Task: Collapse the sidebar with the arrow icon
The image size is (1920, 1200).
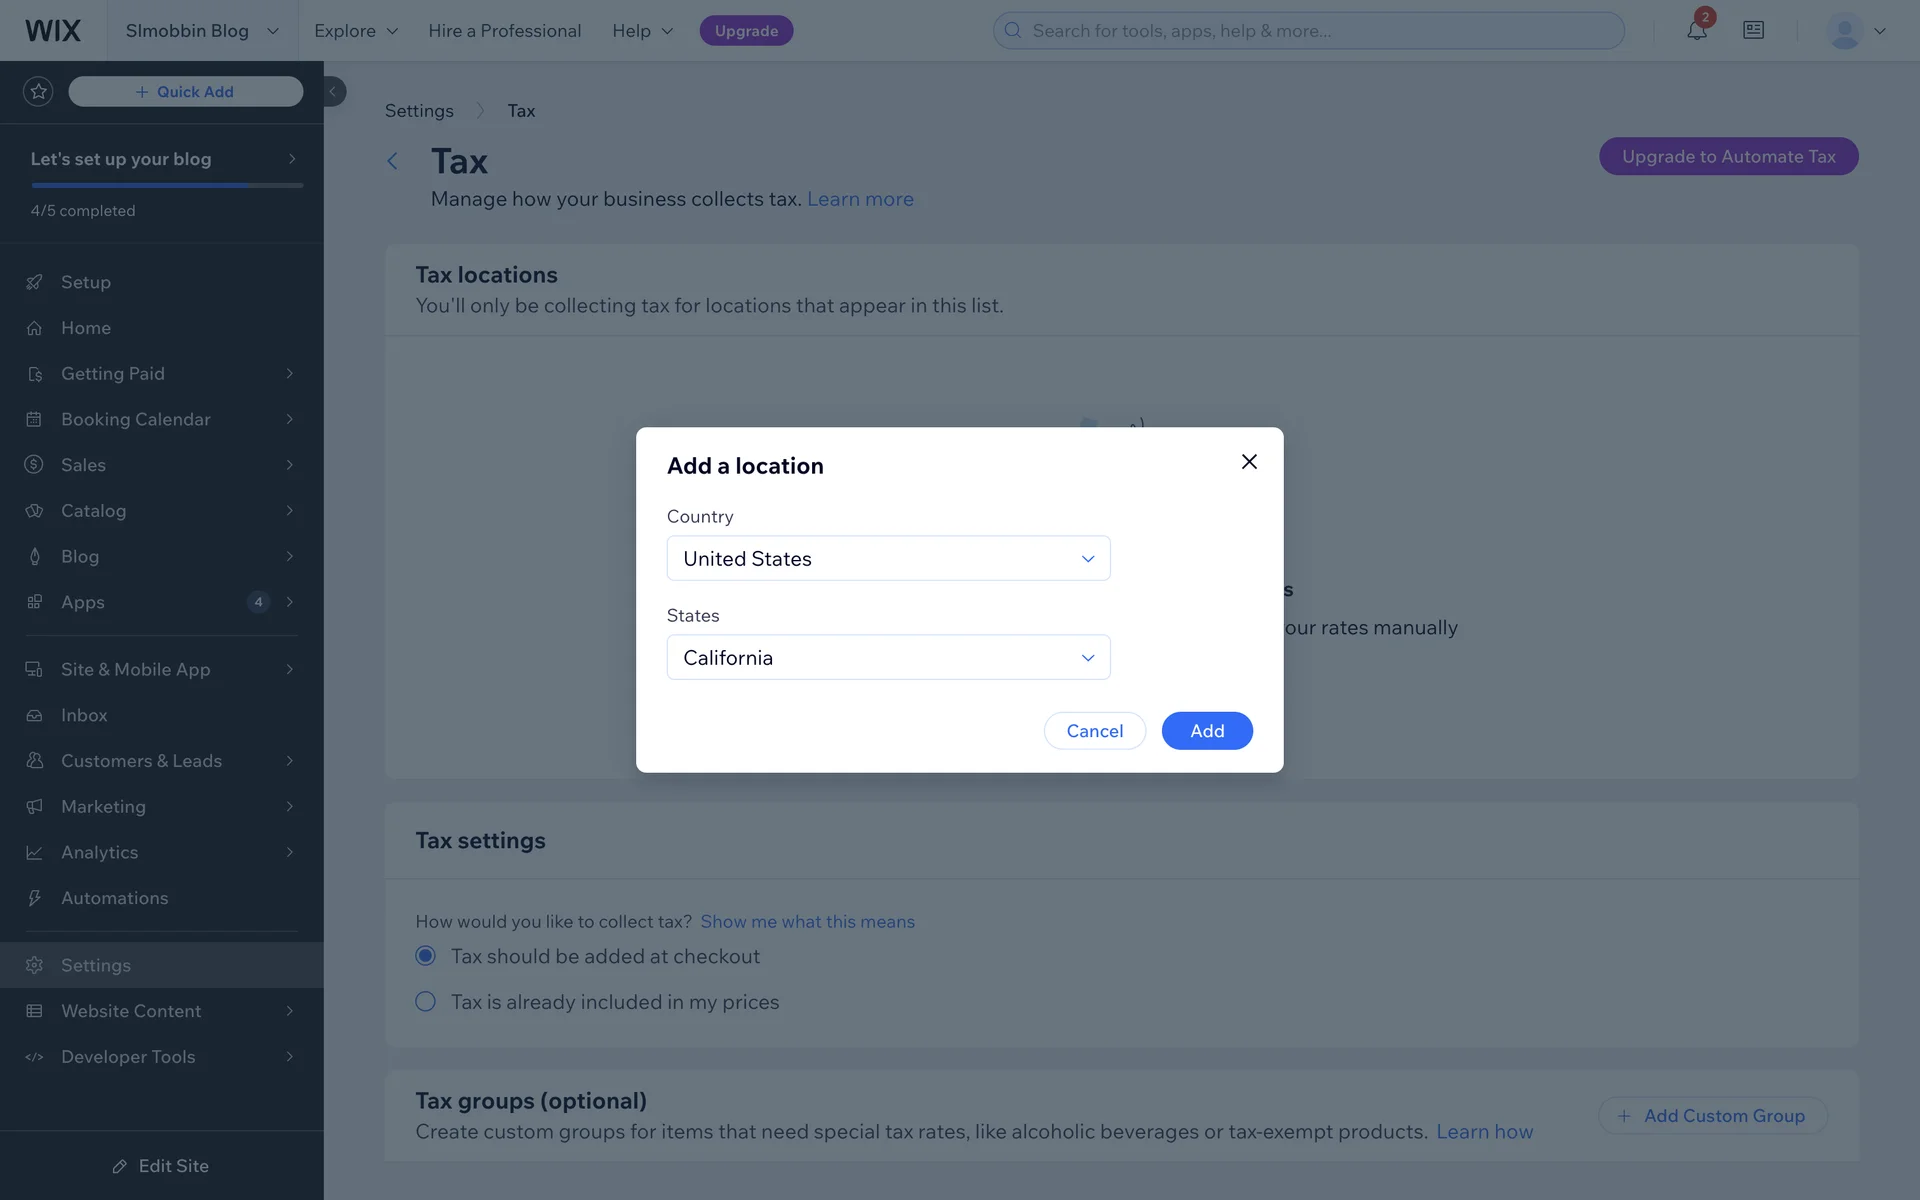Action: click(333, 92)
